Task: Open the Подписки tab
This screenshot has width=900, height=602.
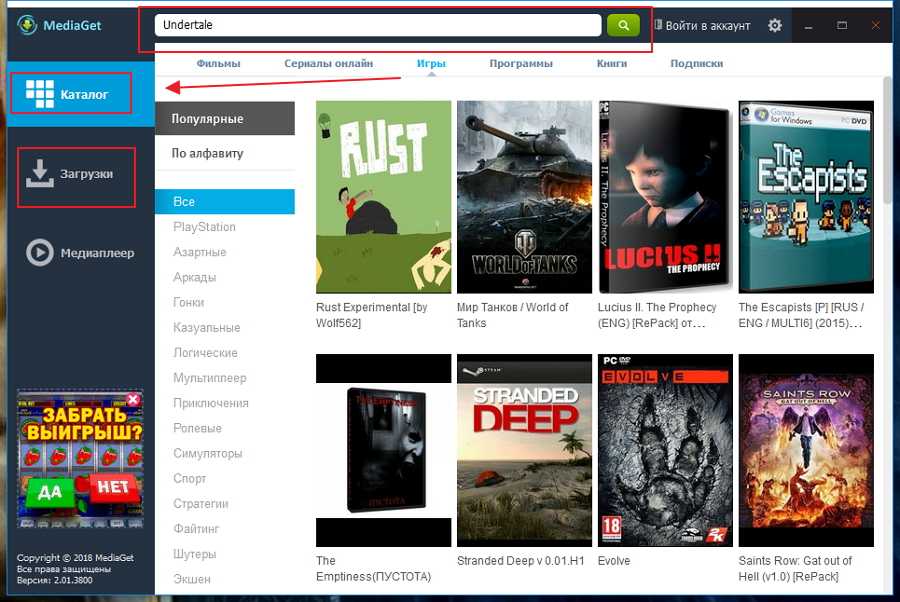Action: (x=696, y=63)
